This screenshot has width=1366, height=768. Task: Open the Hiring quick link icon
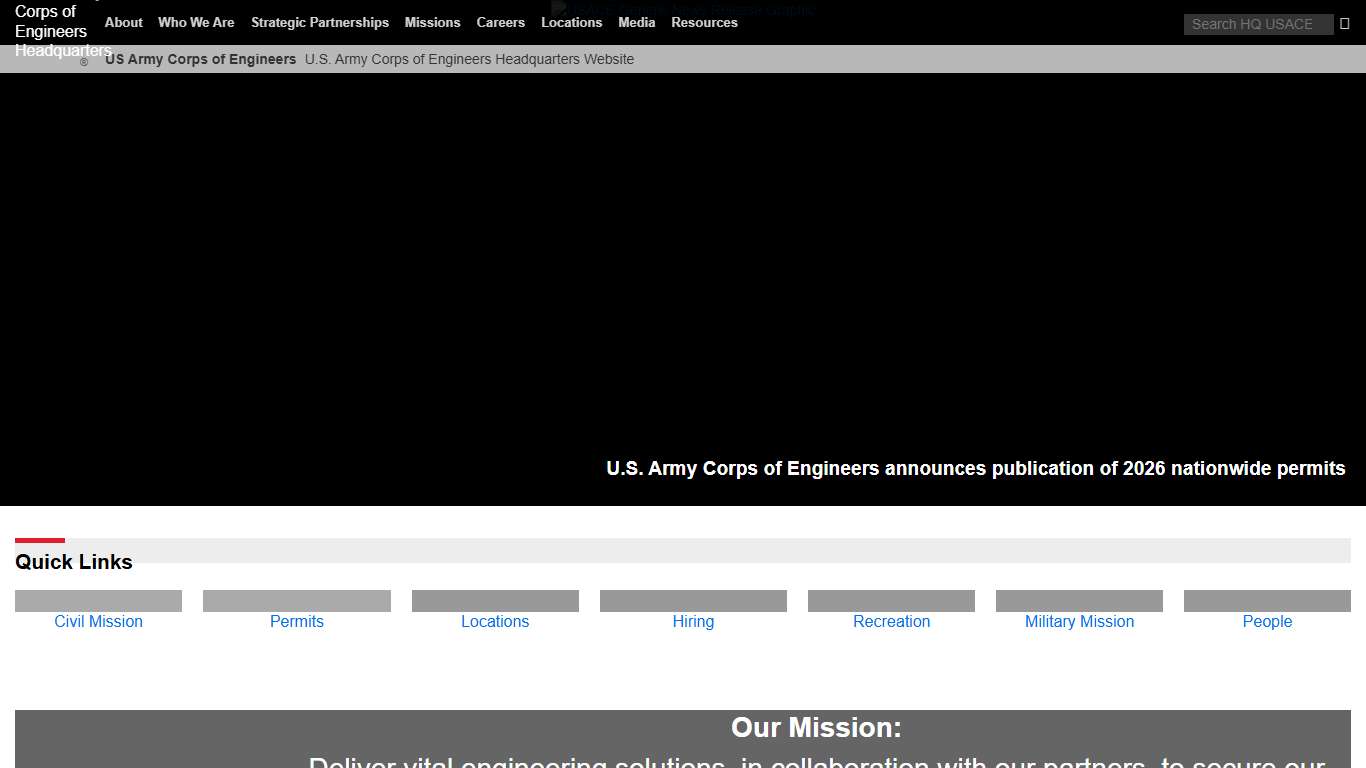pos(693,600)
